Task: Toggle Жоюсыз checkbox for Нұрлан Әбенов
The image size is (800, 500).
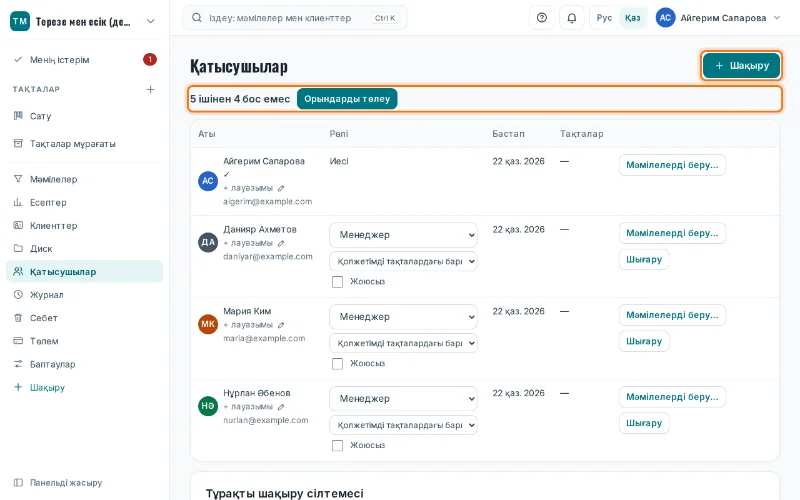Action: point(337,445)
